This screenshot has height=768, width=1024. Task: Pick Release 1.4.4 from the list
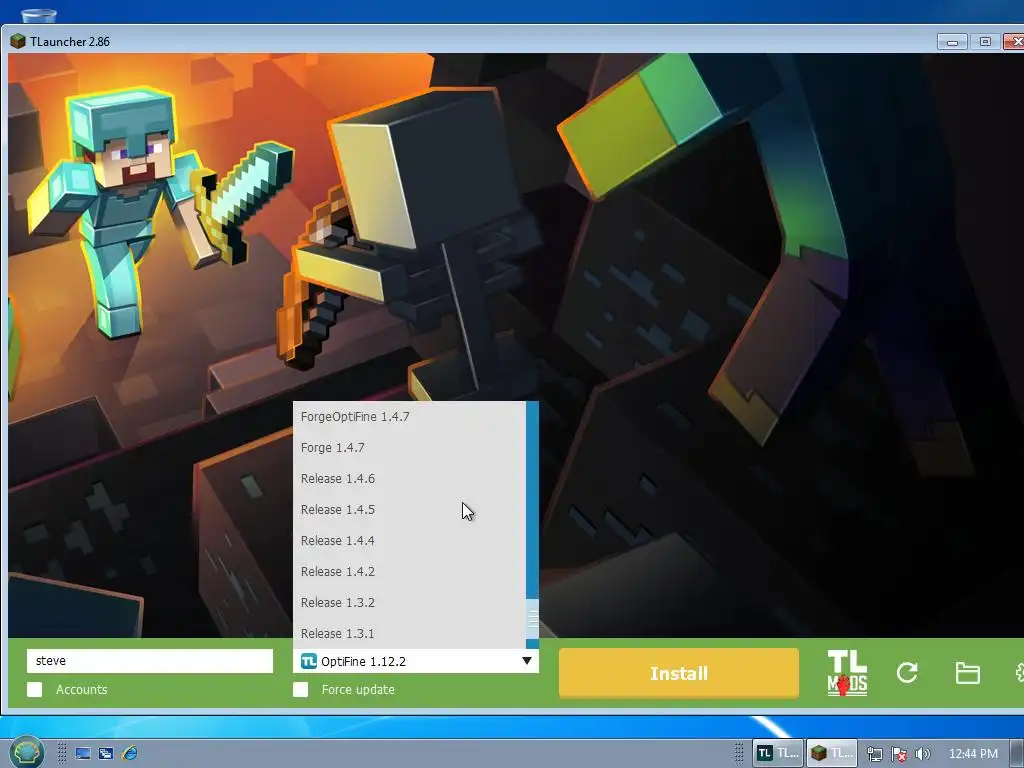coord(409,541)
